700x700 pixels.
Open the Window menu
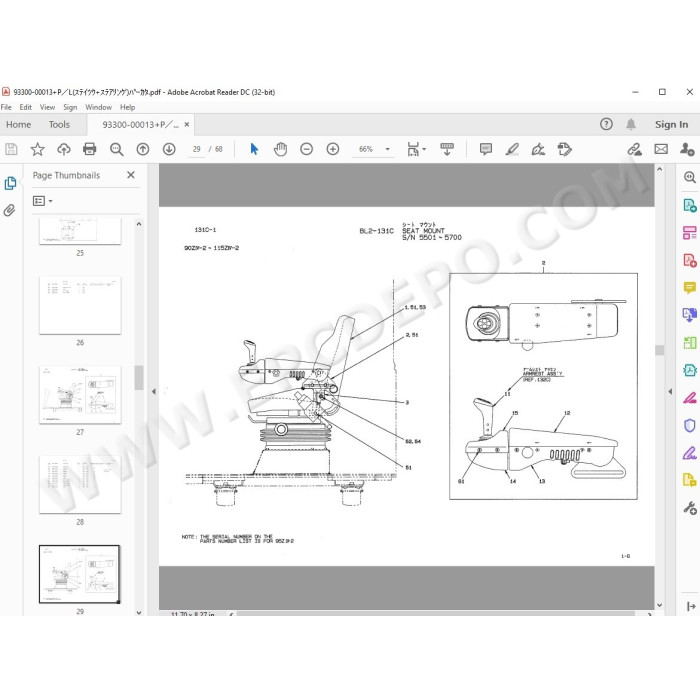pos(98,107)
